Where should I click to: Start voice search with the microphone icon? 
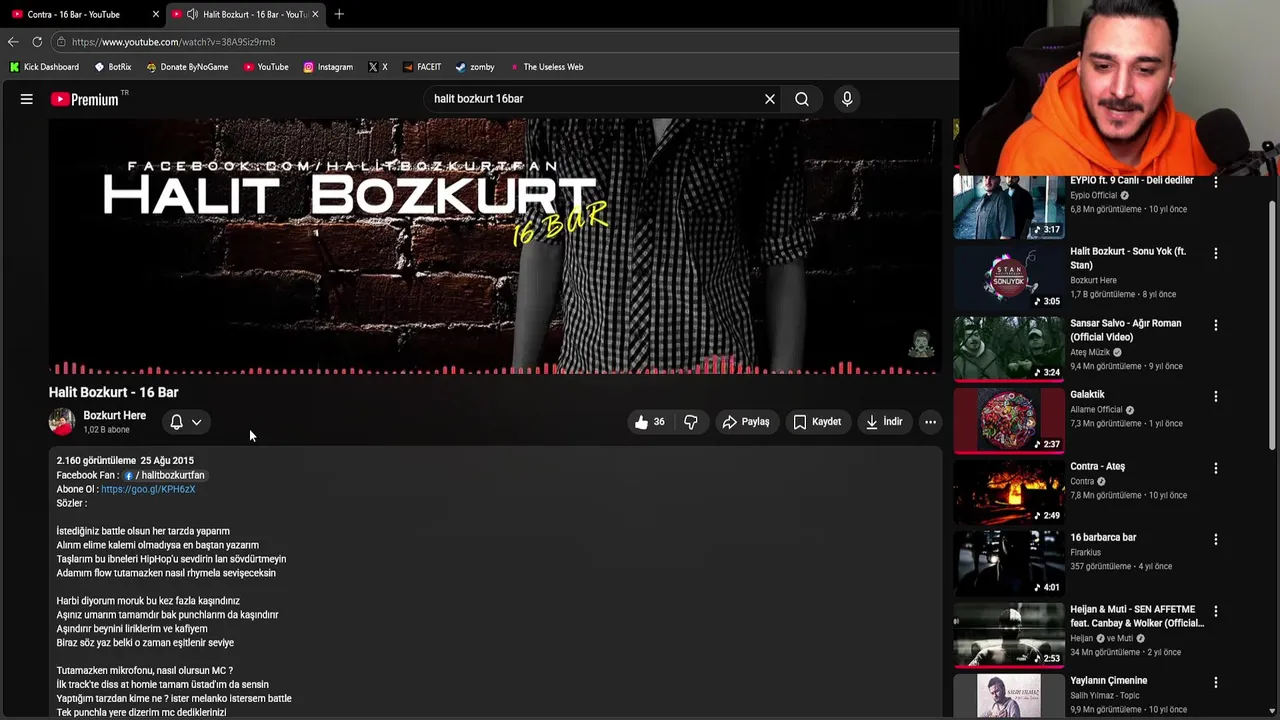(x=847, y=99)
